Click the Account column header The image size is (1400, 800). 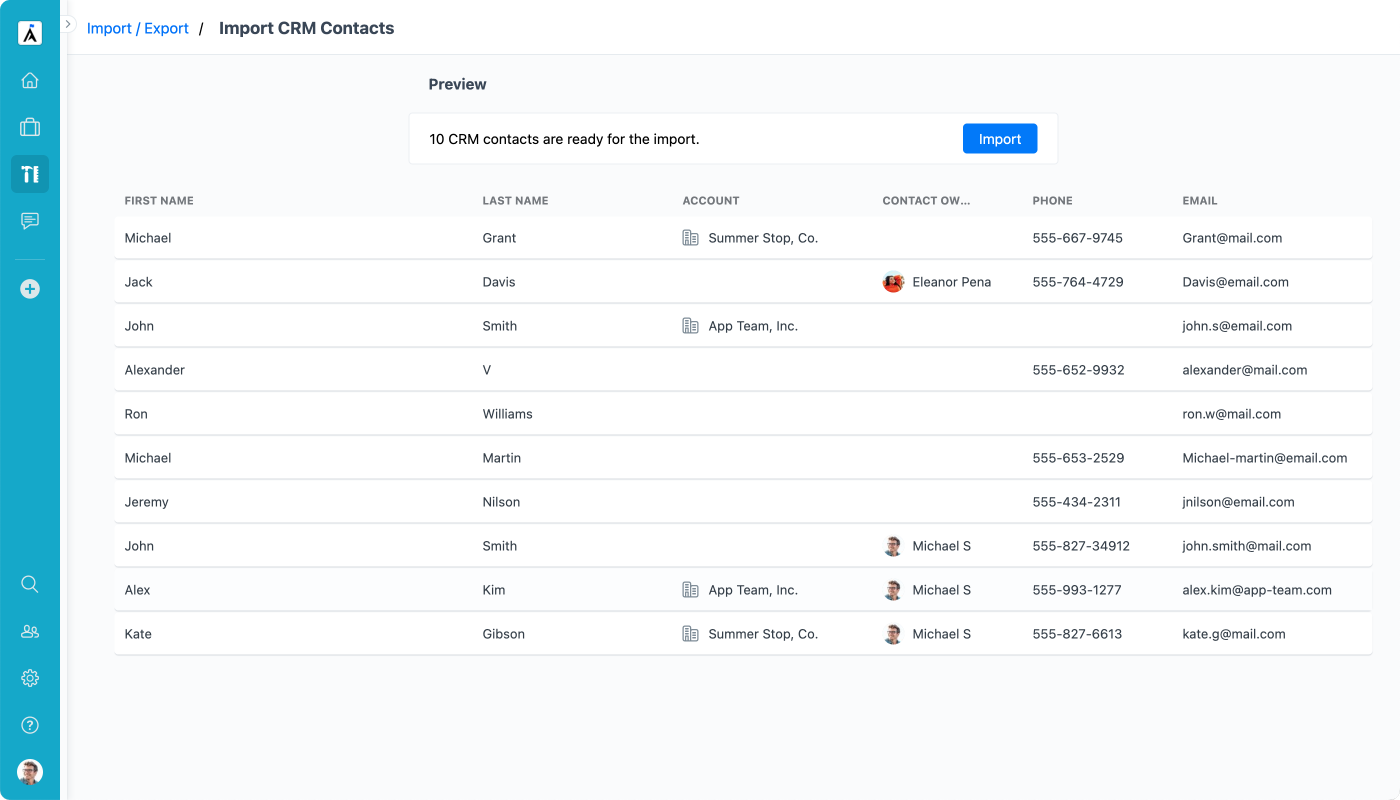(711, 201)
